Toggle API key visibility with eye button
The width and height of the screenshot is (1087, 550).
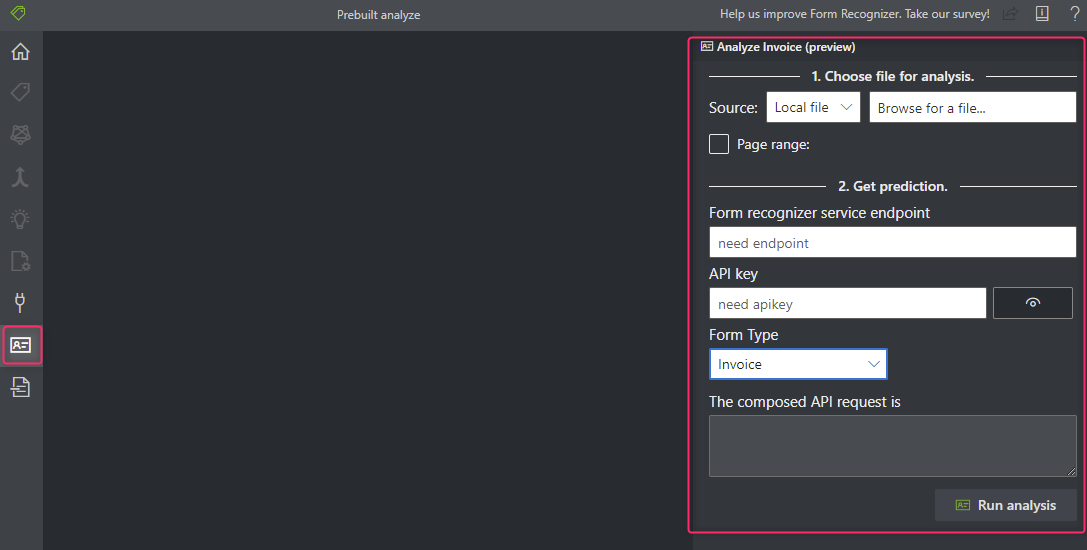1033,303
